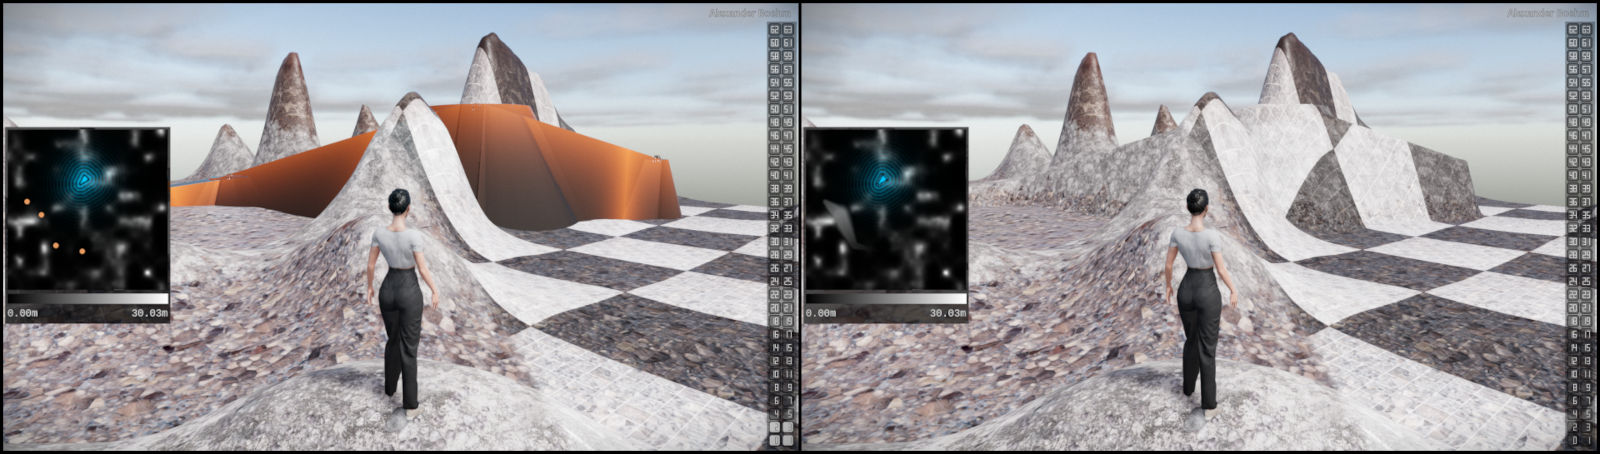Select cyan contour center in the left minimap
This screenshot has width=1600, height=454.
pyautogui.click(x=86, y=179)
